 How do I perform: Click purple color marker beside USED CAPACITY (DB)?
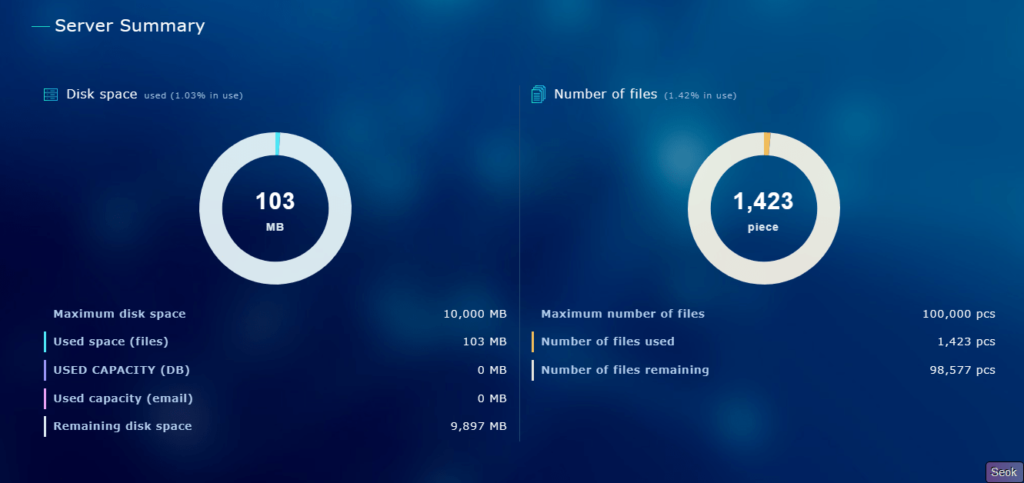(x=45, y=370)
